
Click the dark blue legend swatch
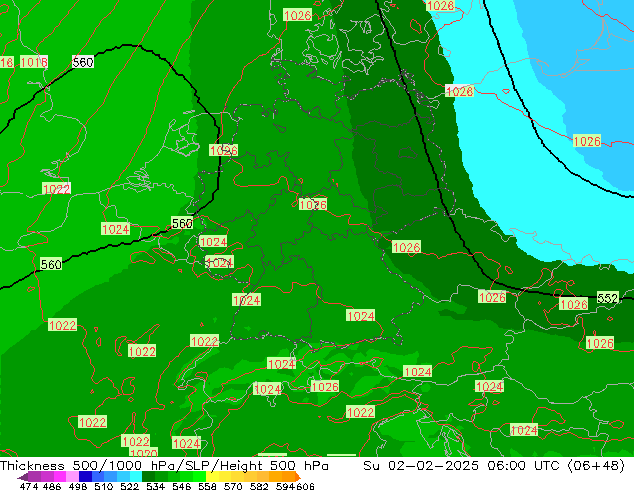click(x=85, y=477)
